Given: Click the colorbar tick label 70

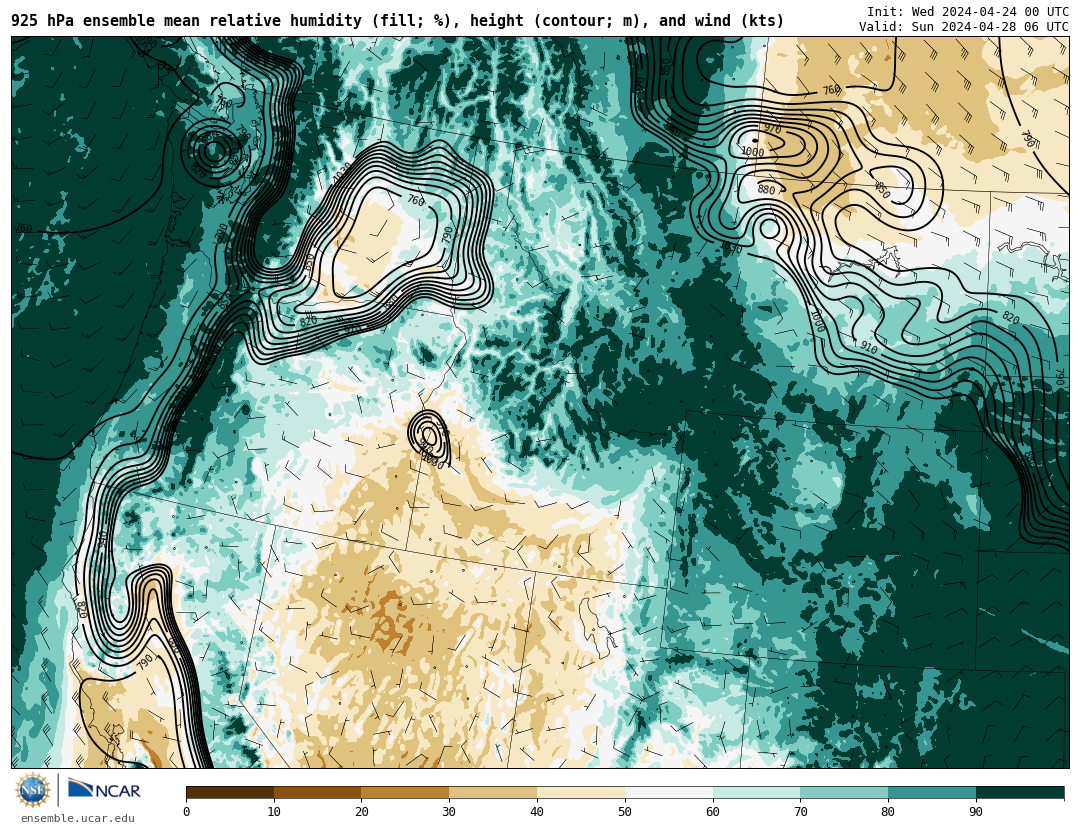Looking at the screenshot, I should coord(801,812).
